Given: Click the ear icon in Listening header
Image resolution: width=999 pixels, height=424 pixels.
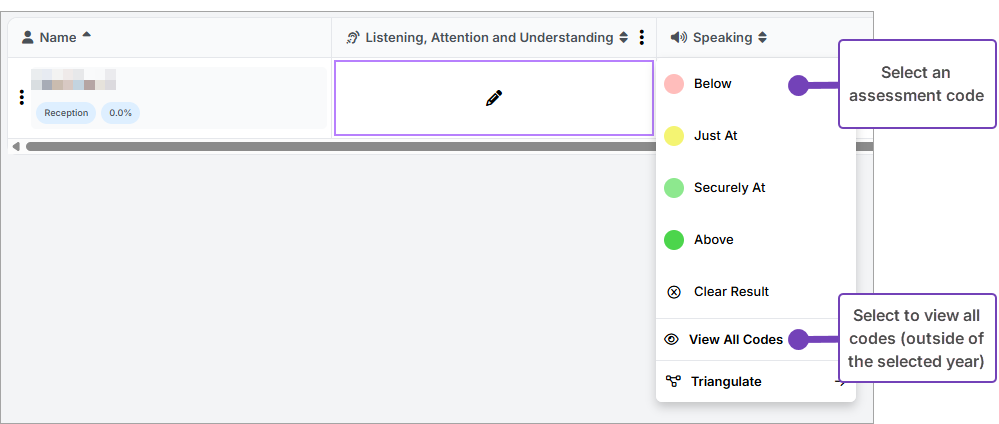Looking at the screenshot, I should (352, 38).
